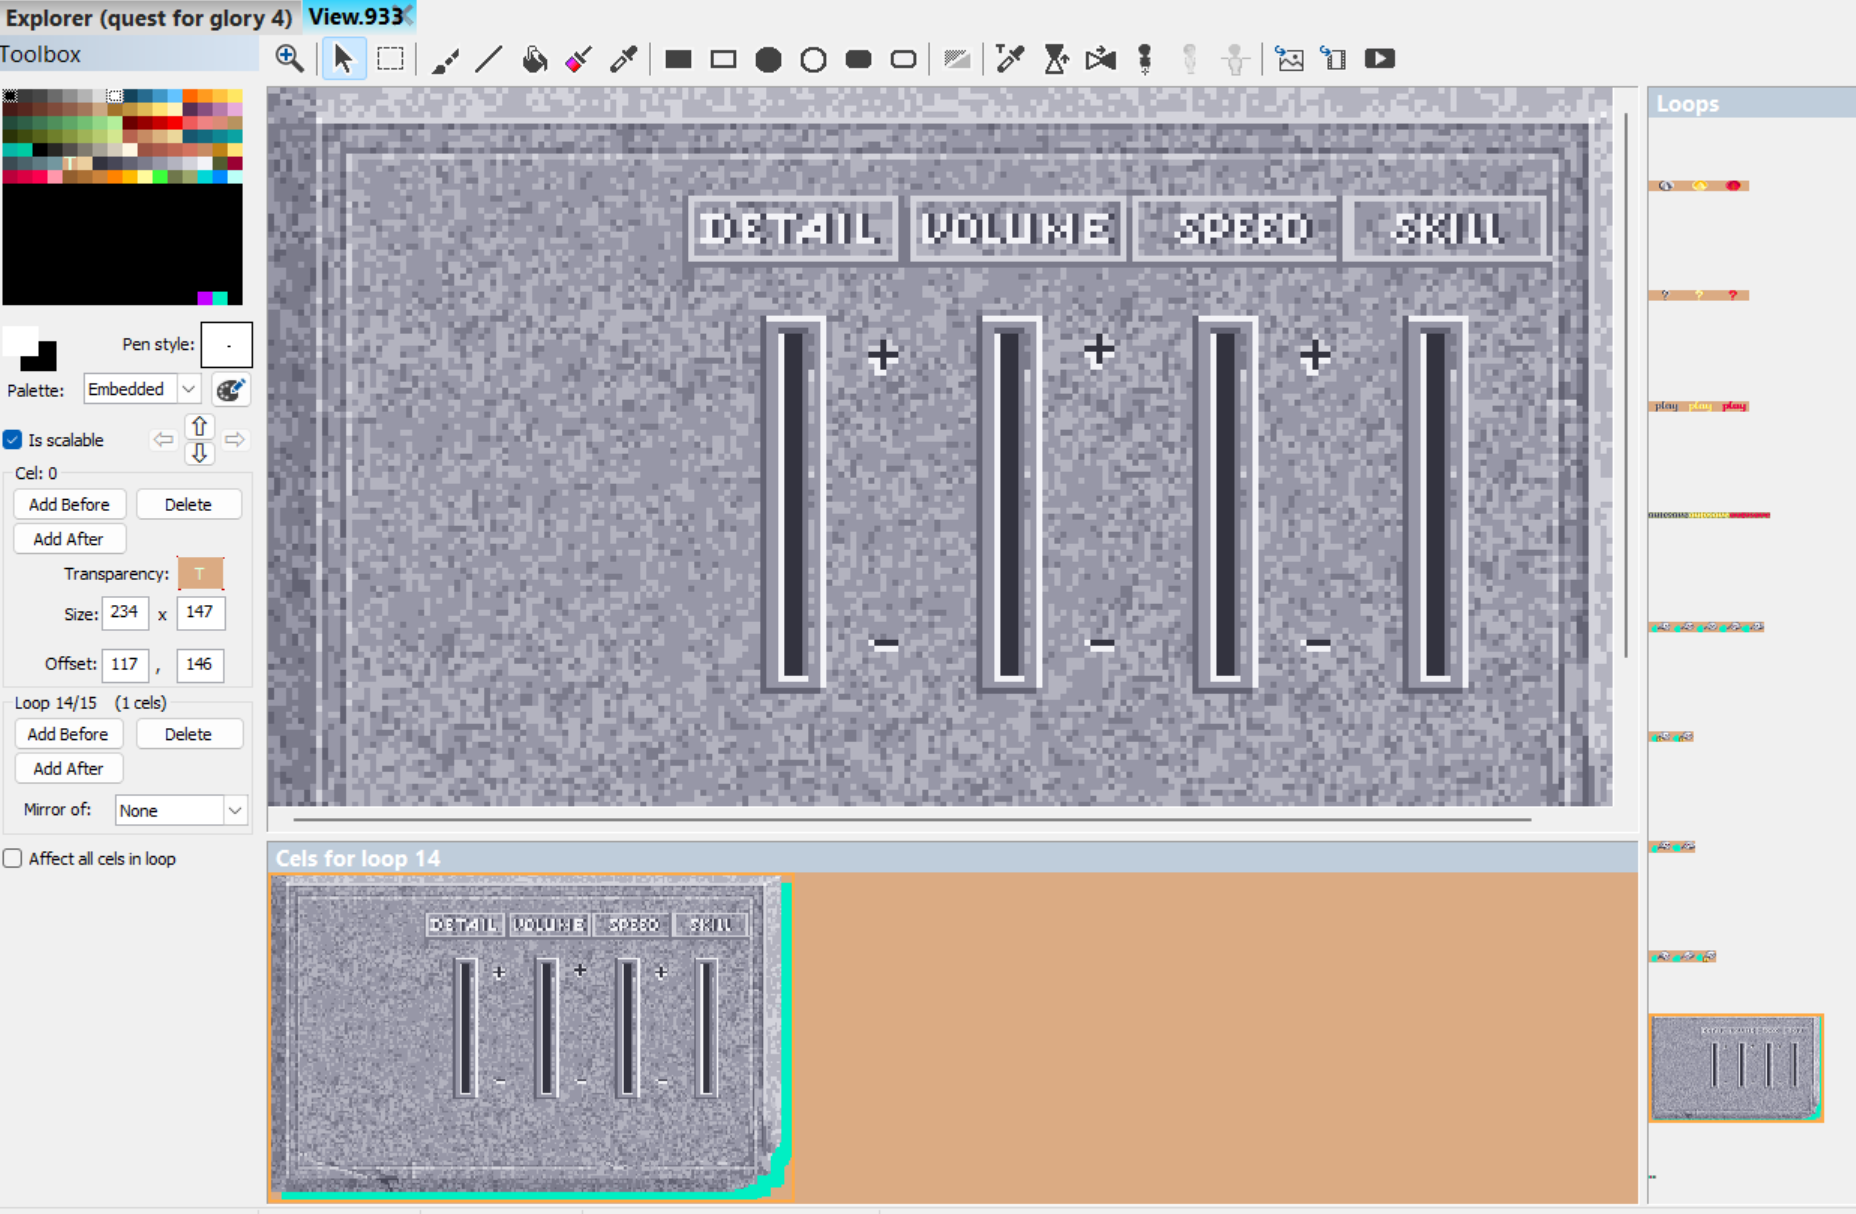Select the arrow pointer tool
The width and height of the screenshot is (1856, 1214).
pyautogui.click(x=343, y=59)
